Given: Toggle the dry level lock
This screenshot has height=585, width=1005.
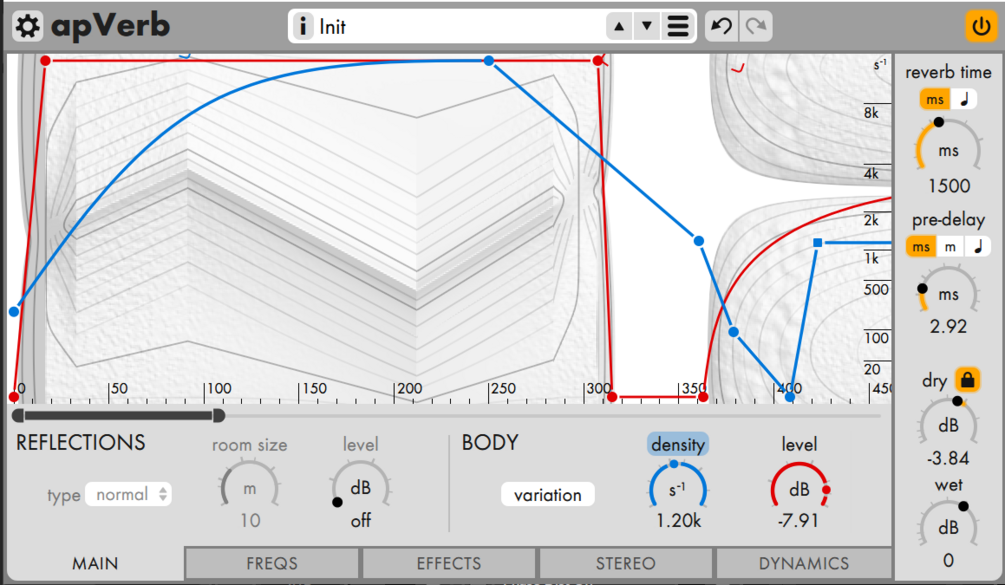Looking at the screenshot, I should point(967,379).
